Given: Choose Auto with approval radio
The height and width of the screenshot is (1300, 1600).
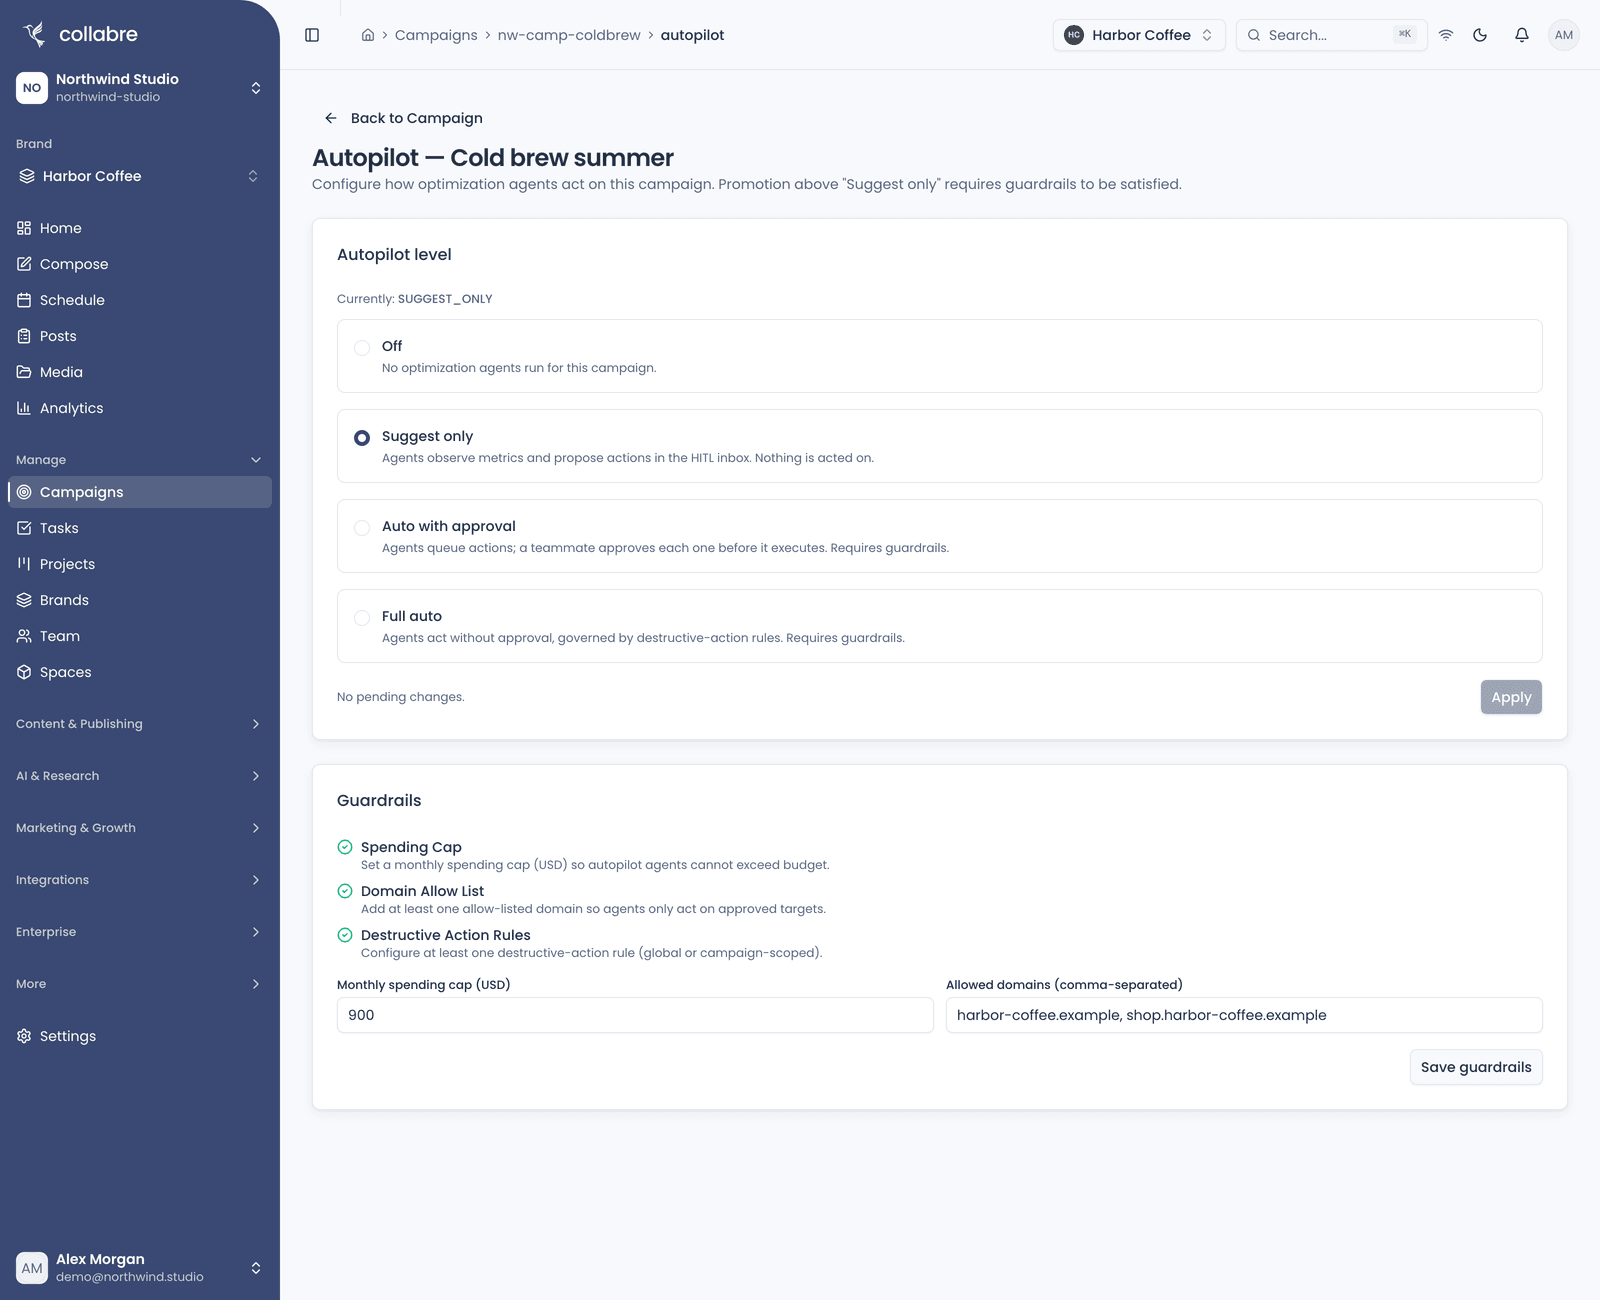Looking at the screenshot, I should [362, 528].
